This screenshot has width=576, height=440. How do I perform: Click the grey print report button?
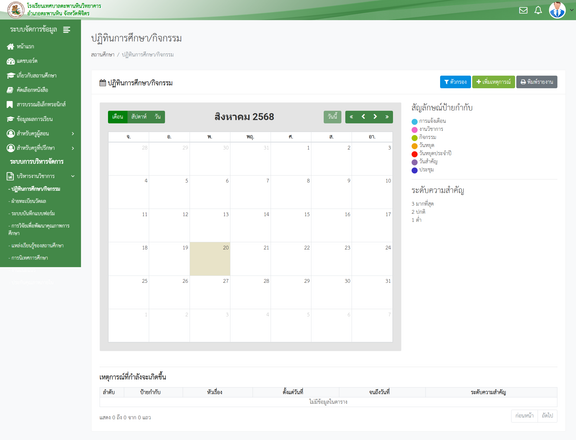point(537,82)
